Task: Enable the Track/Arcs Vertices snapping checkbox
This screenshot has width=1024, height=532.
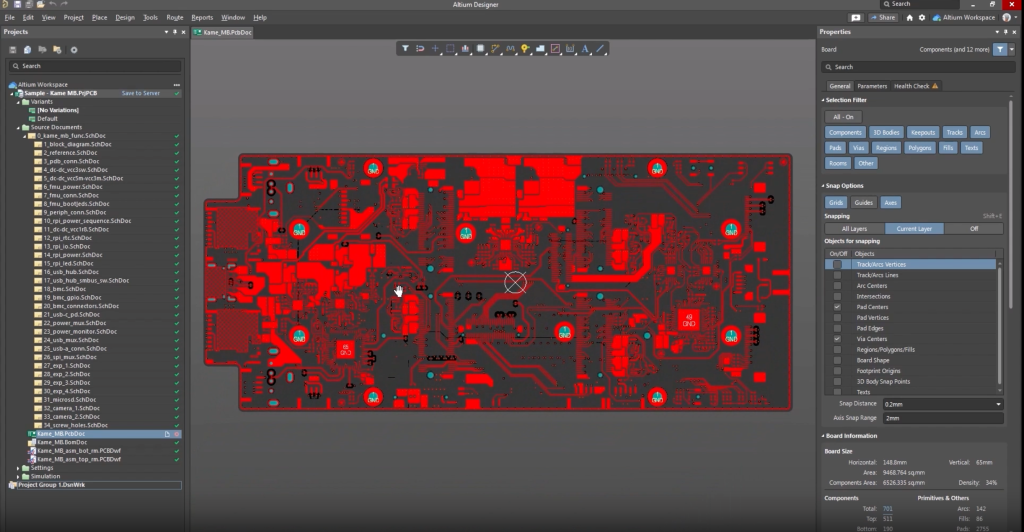Action: [837, 264]
